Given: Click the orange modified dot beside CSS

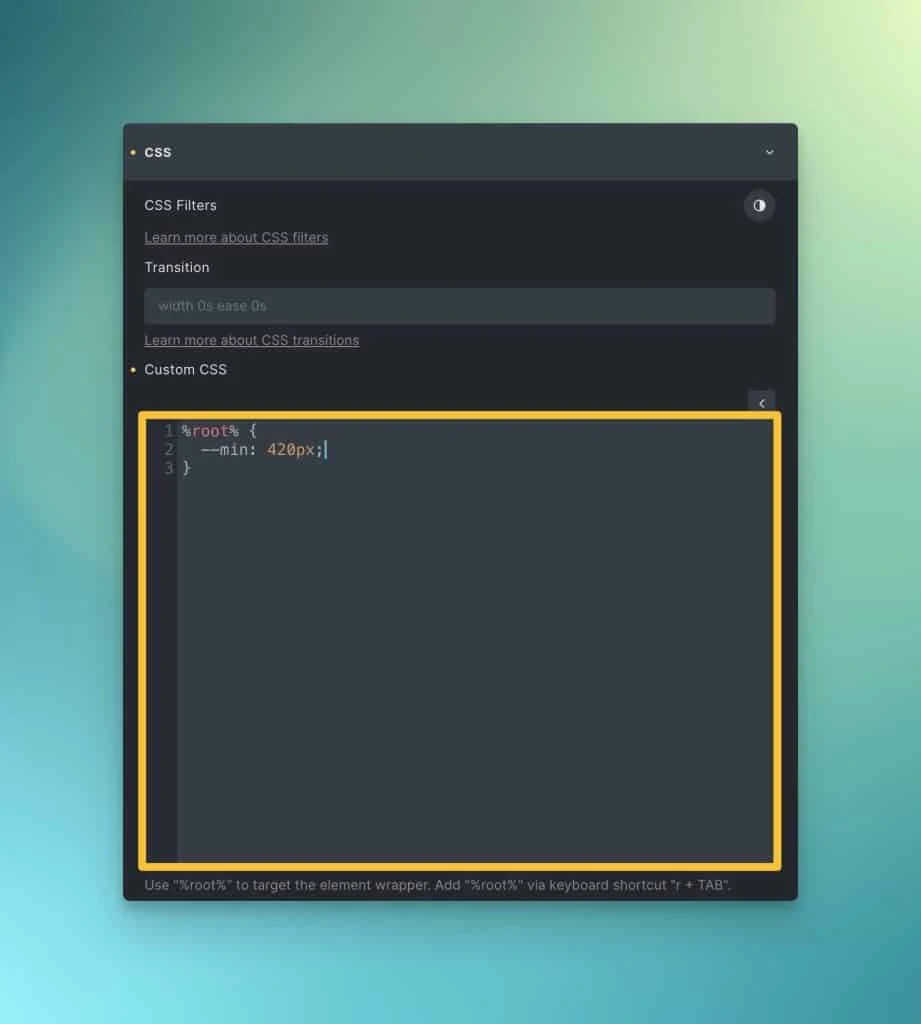Looking at the screenshot, I should point(133,152).
